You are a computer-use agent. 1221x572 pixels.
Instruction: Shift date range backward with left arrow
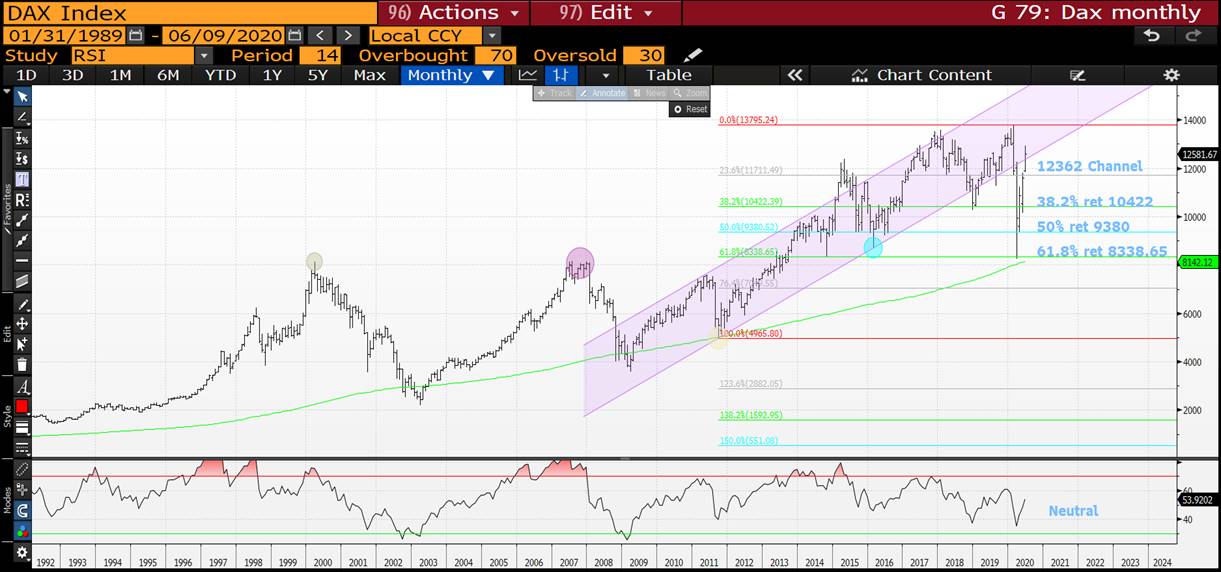[321, 35]
